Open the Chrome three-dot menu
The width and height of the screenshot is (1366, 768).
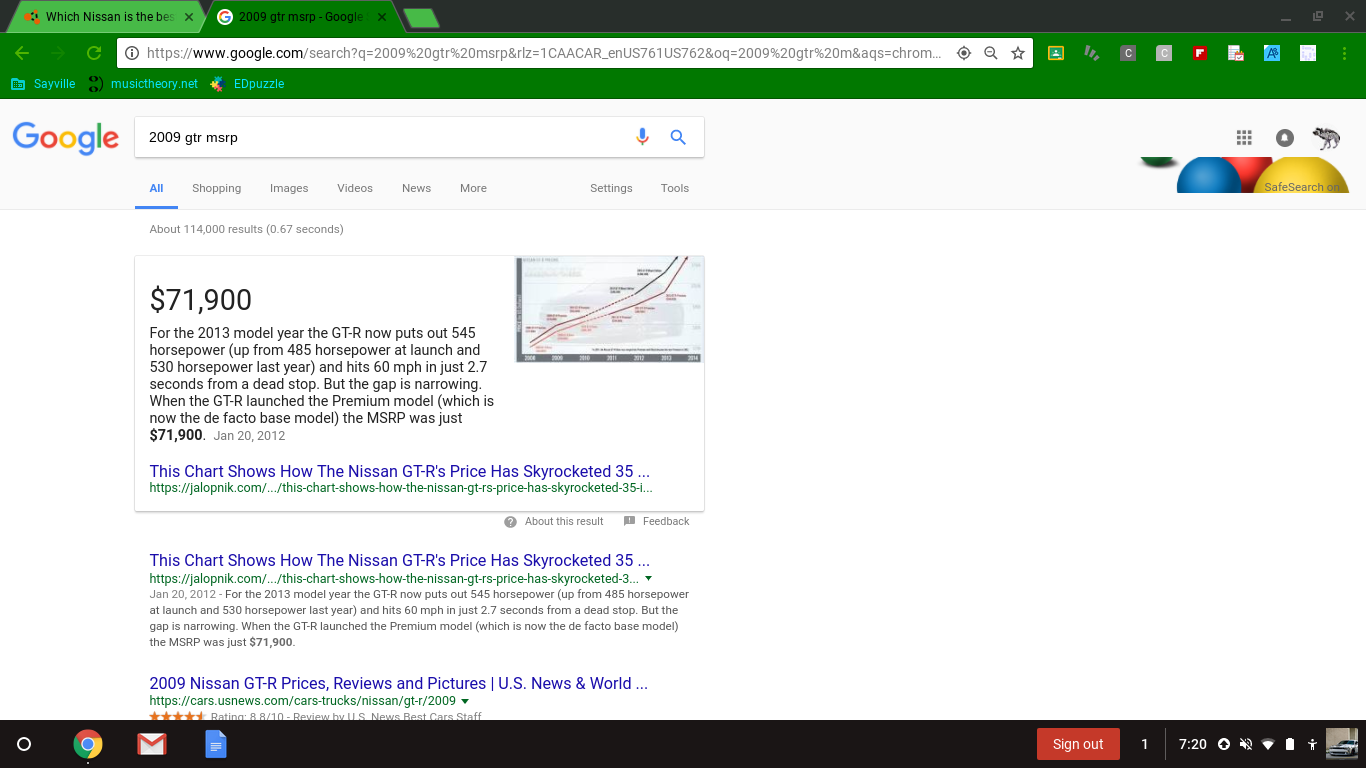[x=1344, y=53]
